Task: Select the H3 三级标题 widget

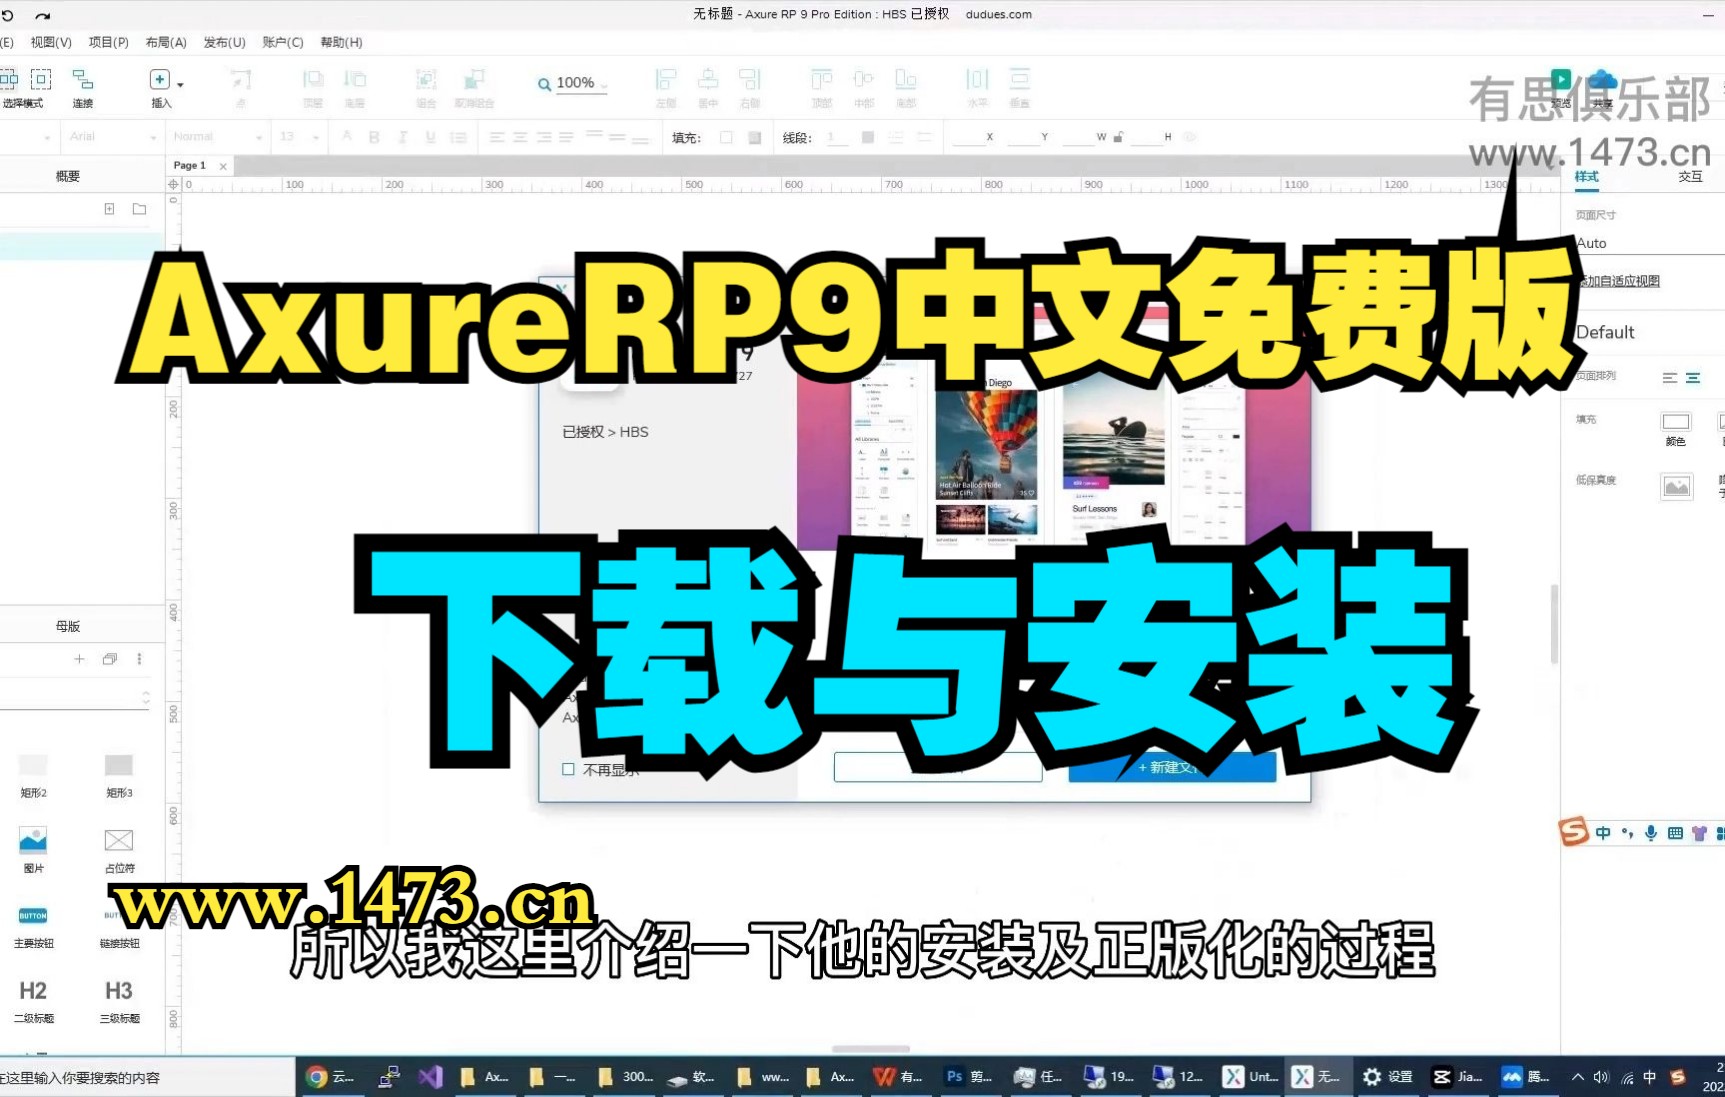Action: [119, 1001]
